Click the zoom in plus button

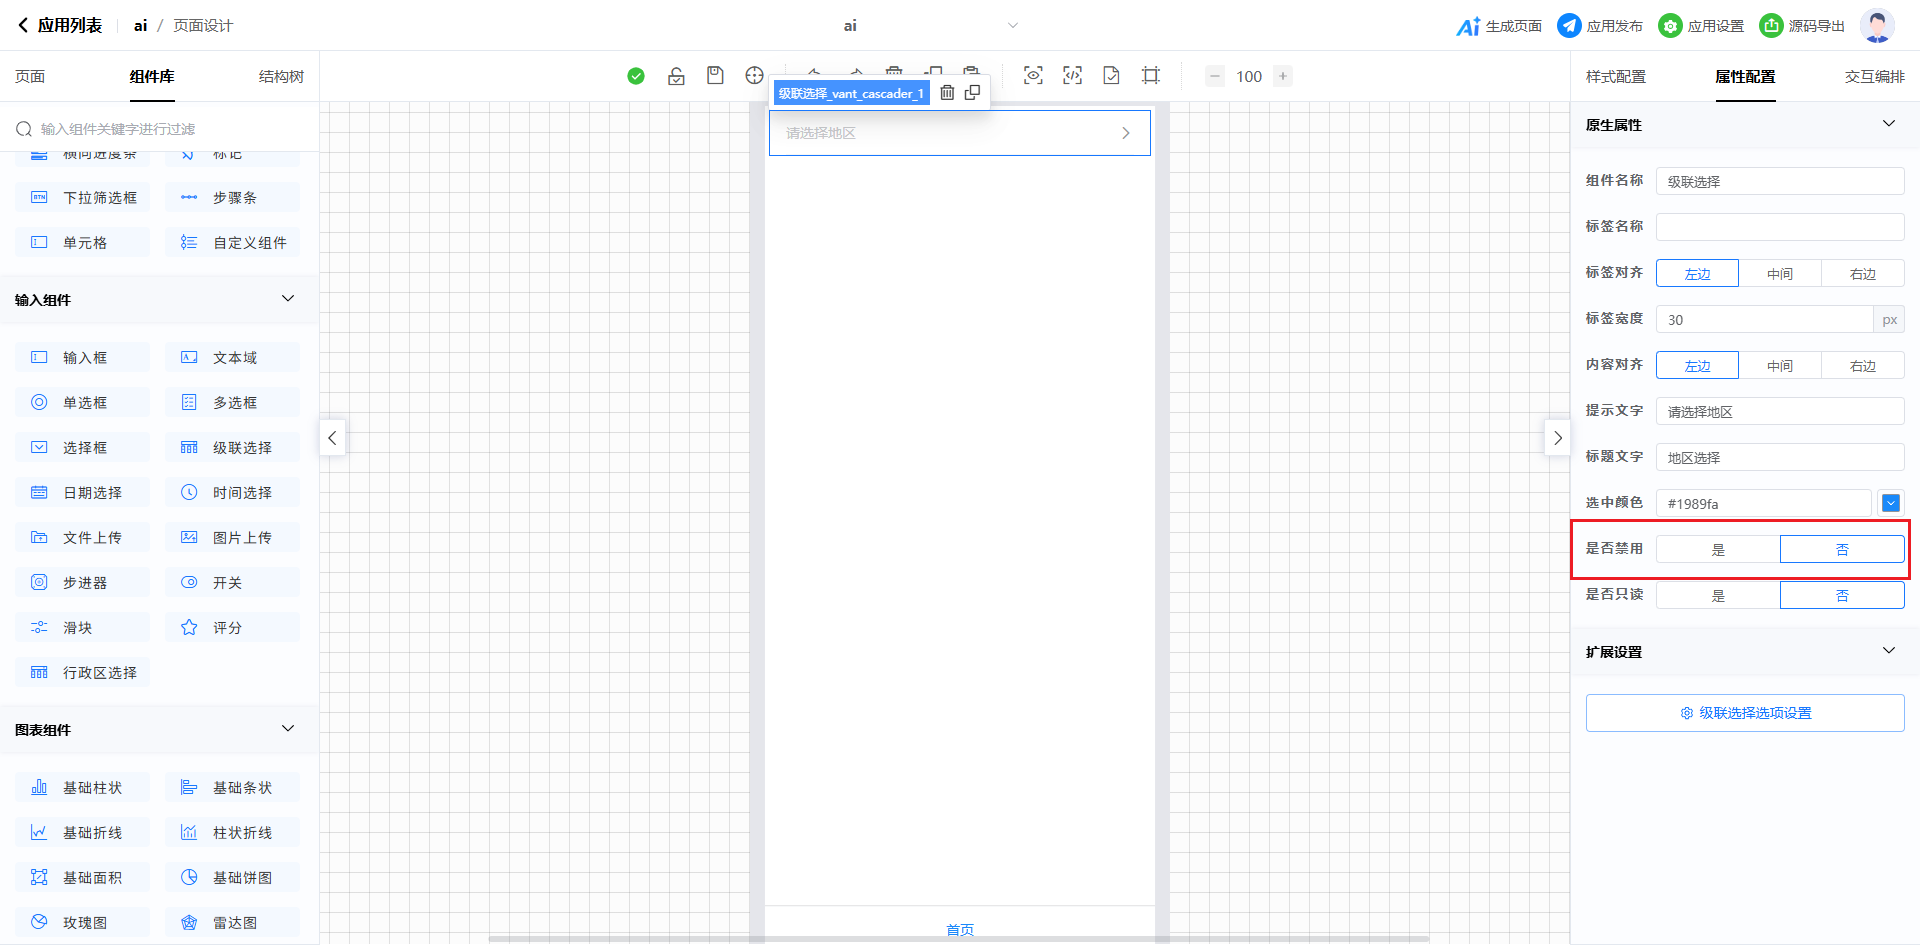(1283, 76)
